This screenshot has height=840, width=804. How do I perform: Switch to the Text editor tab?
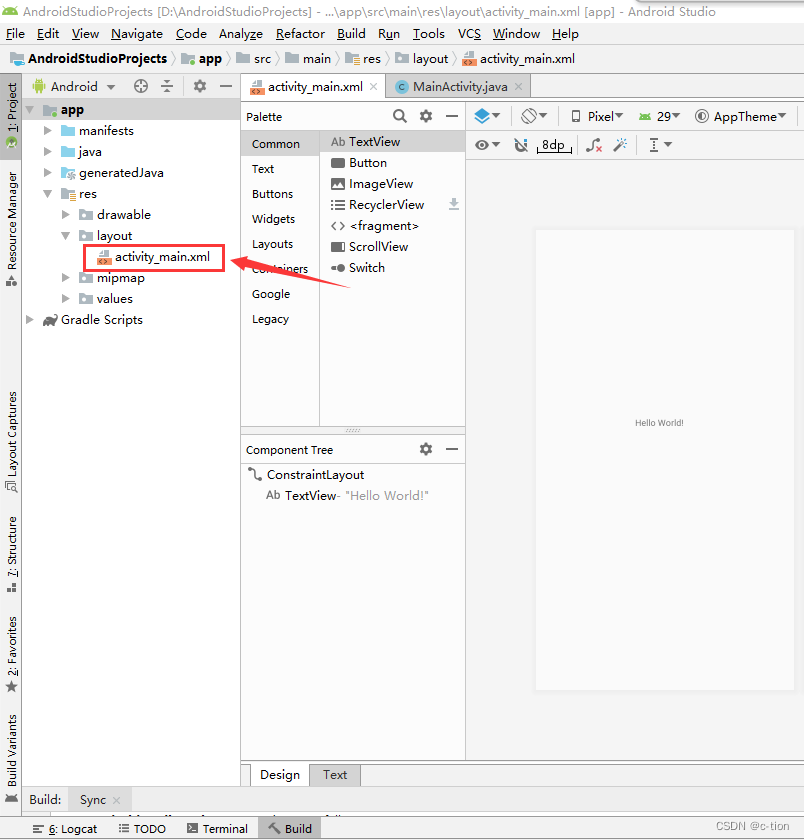(335, 775)
